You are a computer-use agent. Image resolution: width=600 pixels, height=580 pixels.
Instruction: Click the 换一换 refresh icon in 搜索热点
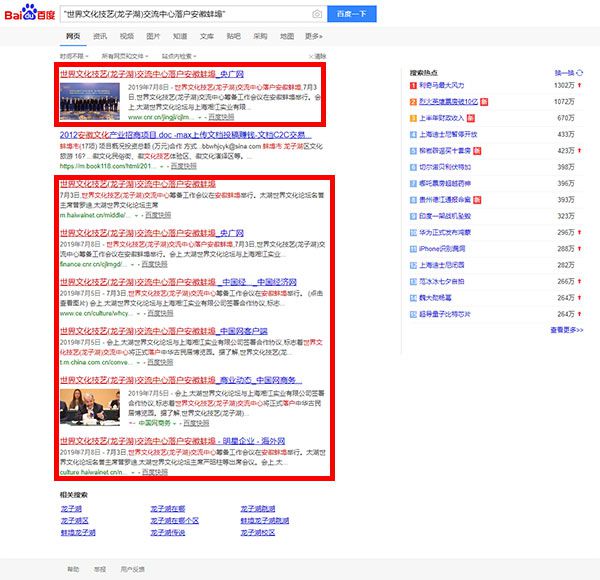tap(580, 73)
